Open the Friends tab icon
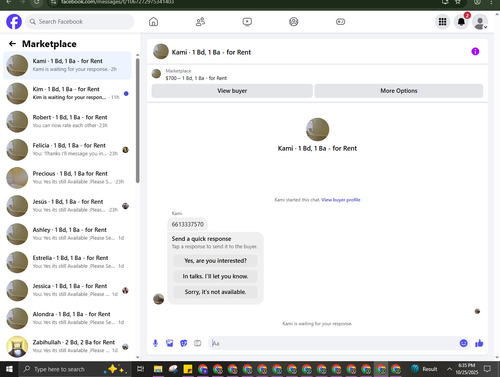The image size is (500, 377). pos(200,22)
